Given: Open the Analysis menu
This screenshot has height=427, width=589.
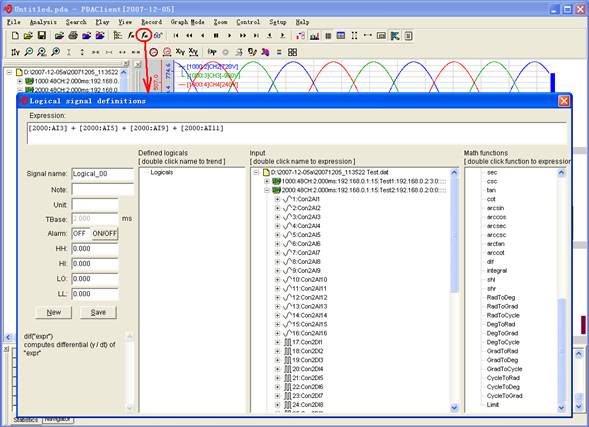Looking at the screenshot, I should click(43, 22).
